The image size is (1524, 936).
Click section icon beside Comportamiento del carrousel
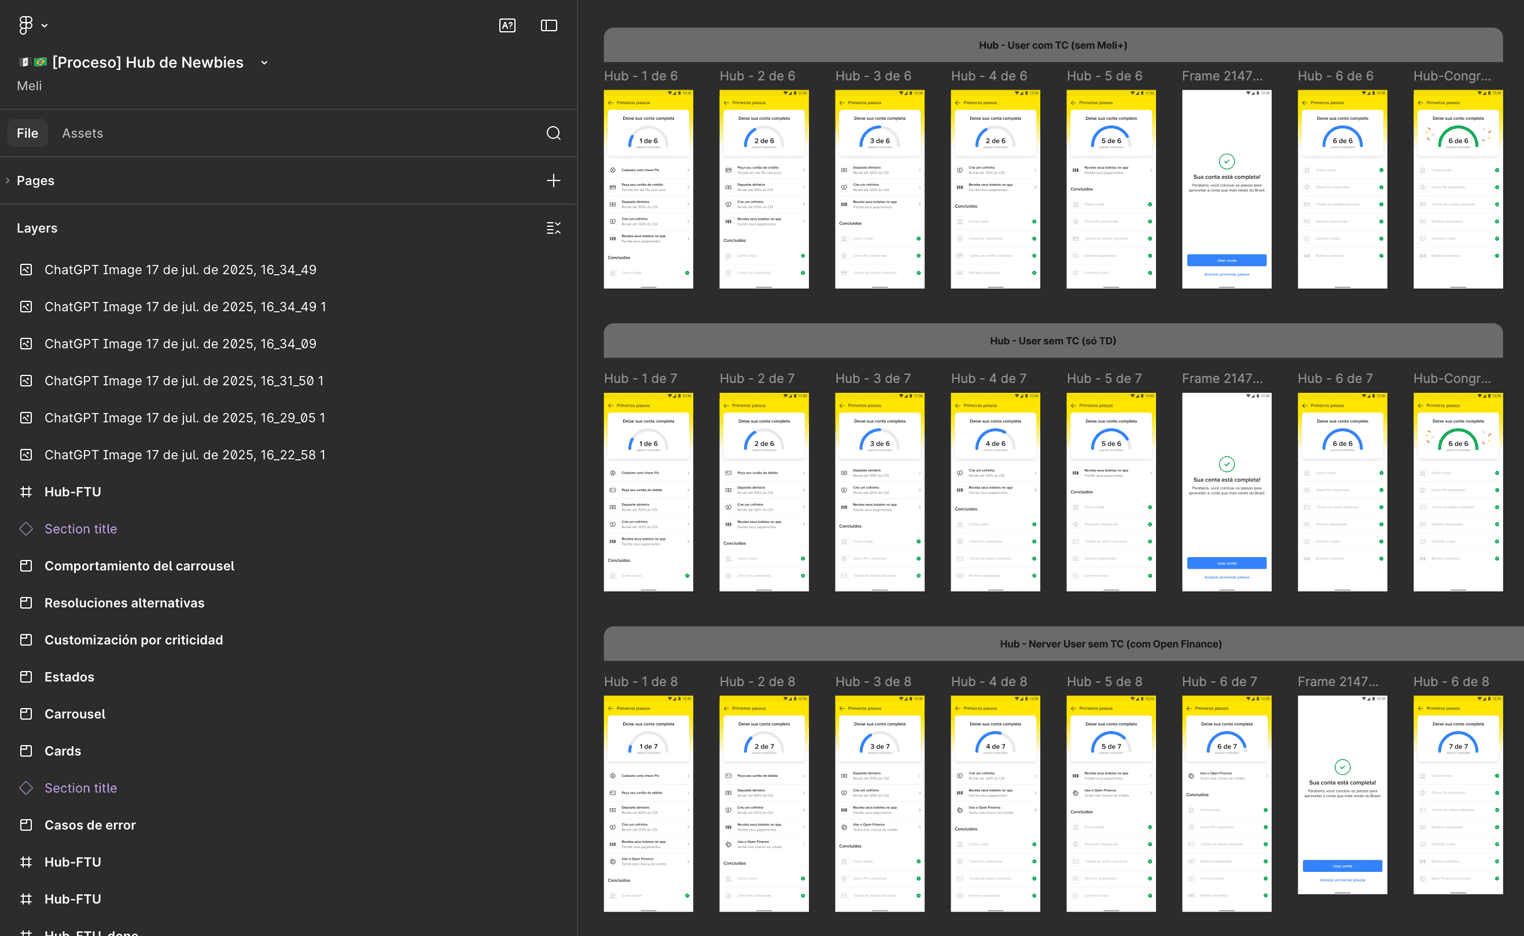click(x=26, y=566)
